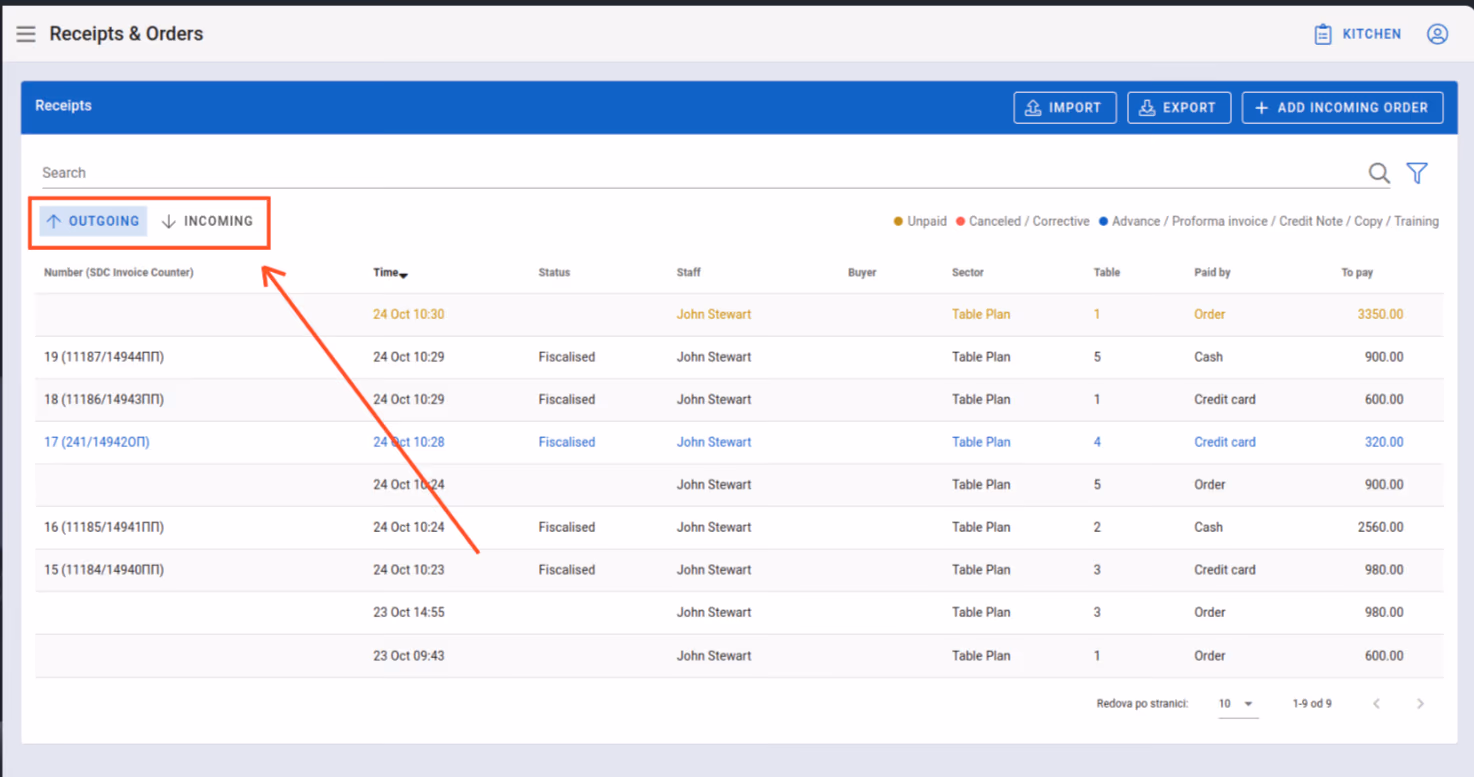
Task: Click the Import button
Action: click(x=1065, y=108)
